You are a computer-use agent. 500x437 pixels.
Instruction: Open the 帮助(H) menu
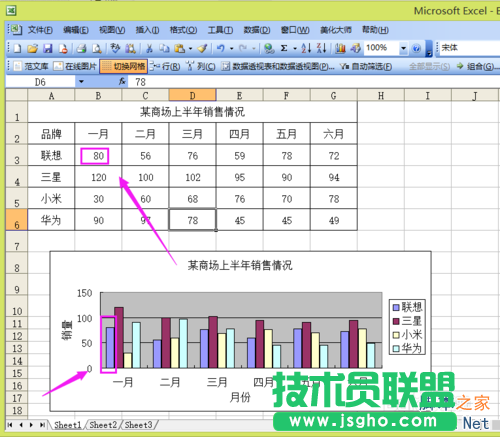pos(375,30)
